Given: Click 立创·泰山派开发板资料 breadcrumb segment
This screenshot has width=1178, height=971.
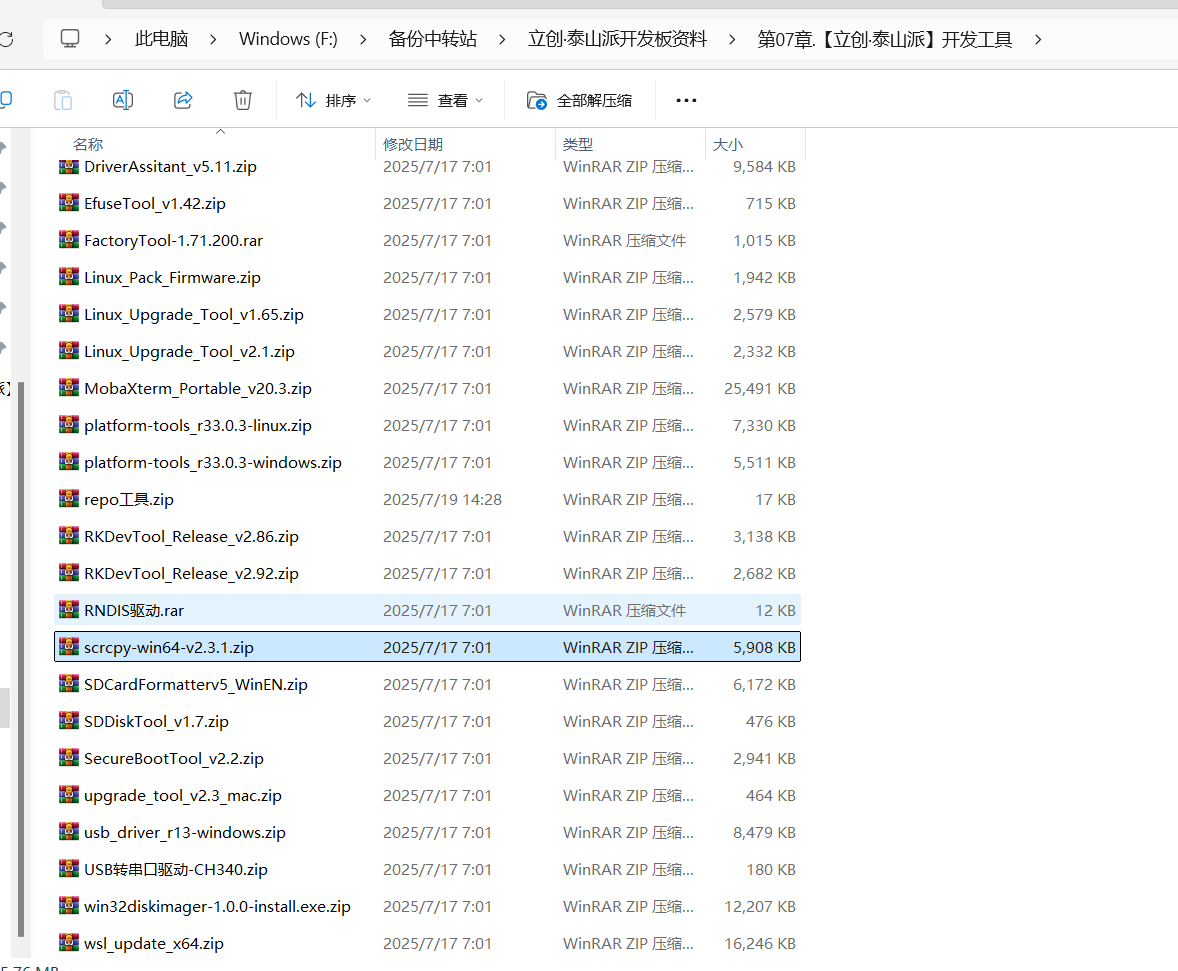Looking at the screenshot, I should point(618,39).
